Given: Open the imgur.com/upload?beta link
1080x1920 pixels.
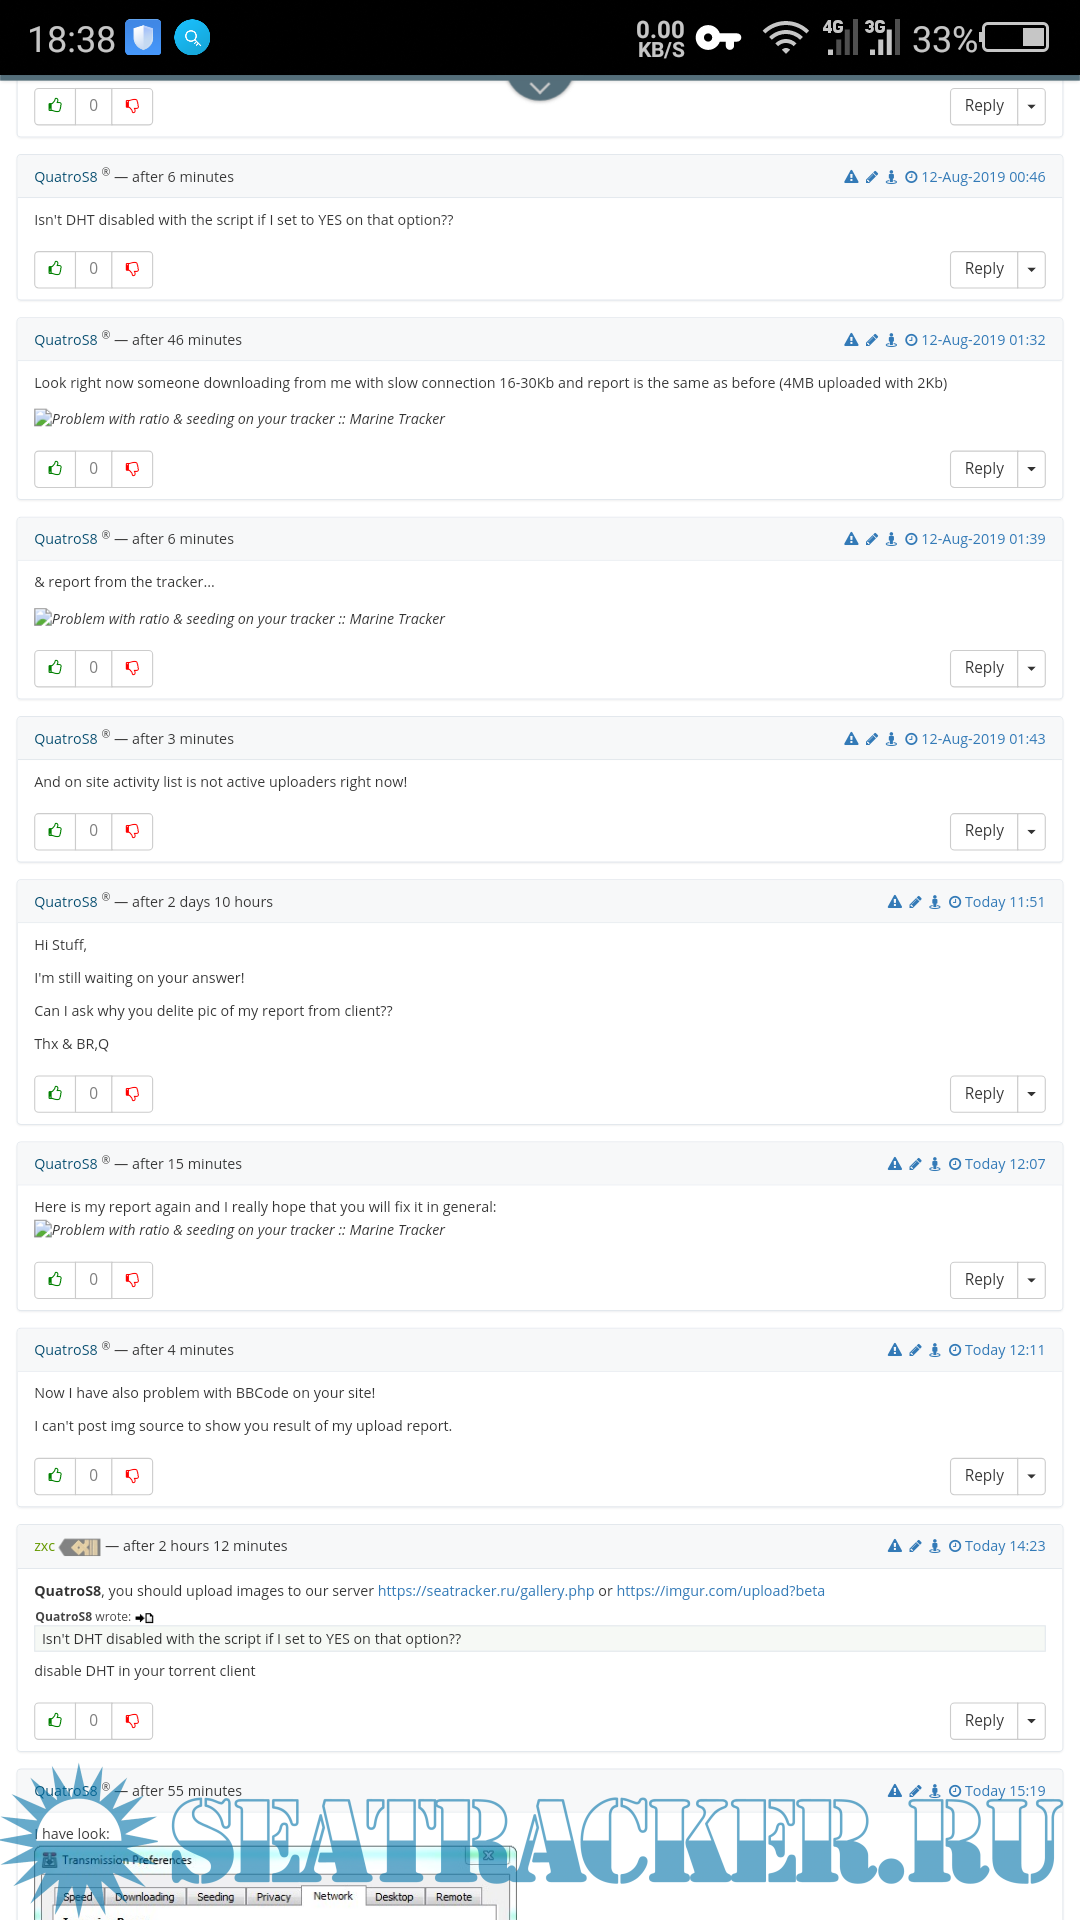Looking at the screenshot, I should 720,1591.
